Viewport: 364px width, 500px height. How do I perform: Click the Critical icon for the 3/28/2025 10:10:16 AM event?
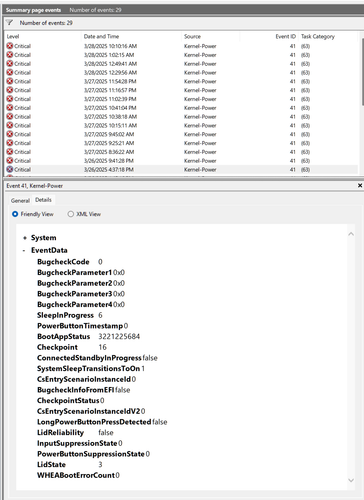[x=10, y=46]
